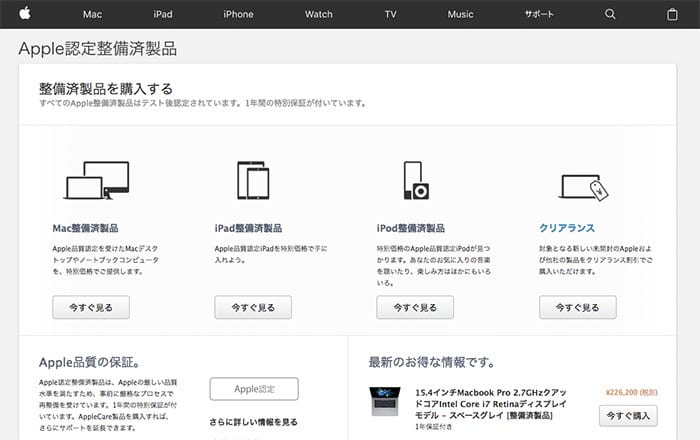Click 今すぐ見る under iPad整備済製品

tap(253, 307)
